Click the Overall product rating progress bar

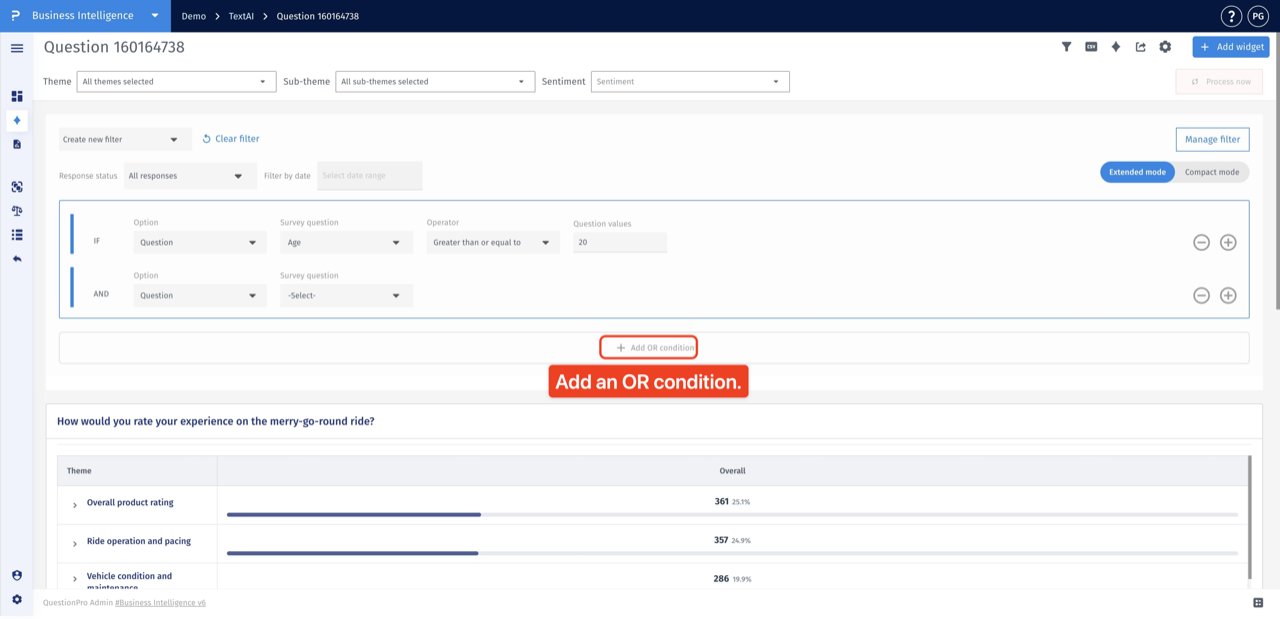(732, 514)
